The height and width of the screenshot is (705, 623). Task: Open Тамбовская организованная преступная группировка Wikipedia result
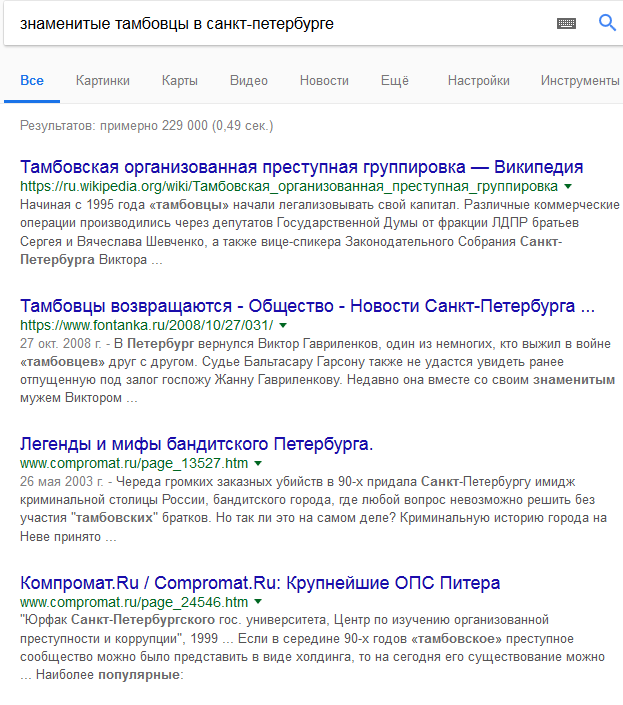pos(302,167)
